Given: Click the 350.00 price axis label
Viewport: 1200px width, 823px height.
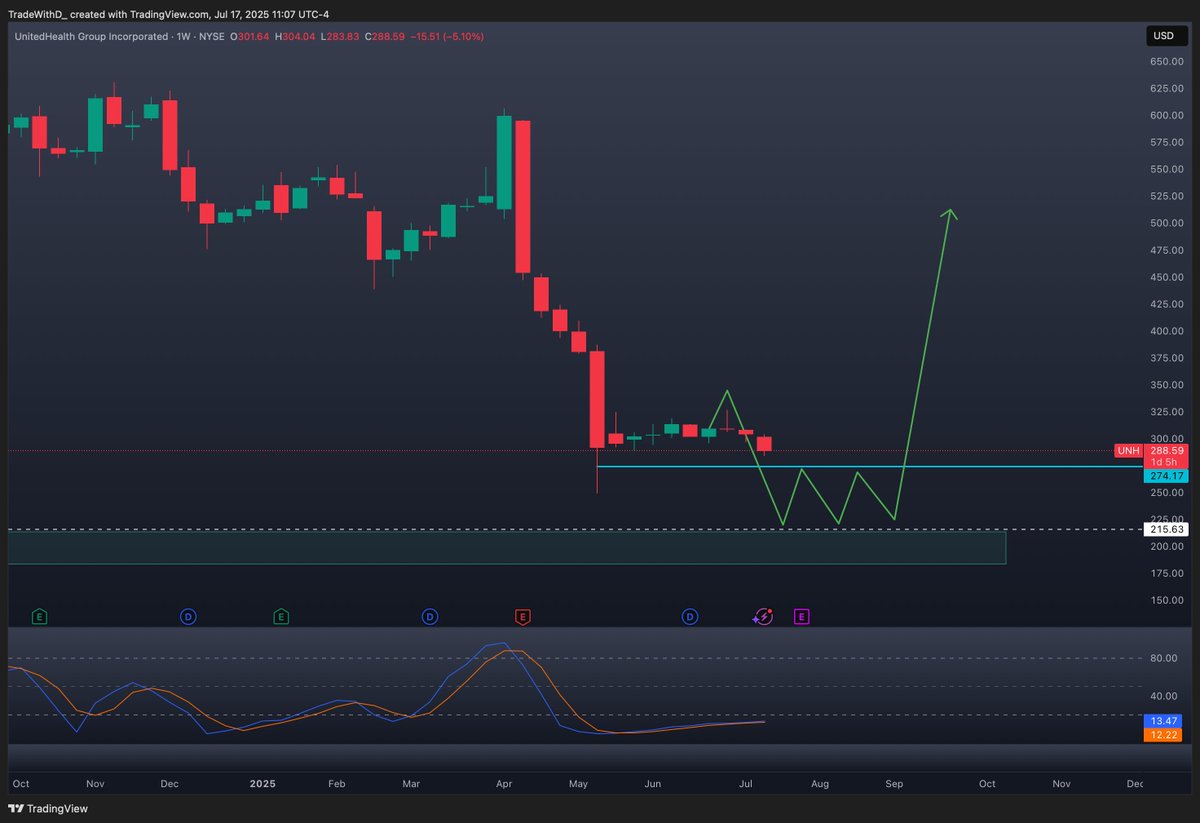Looking at the screenshot, I should click(1166, 385).
